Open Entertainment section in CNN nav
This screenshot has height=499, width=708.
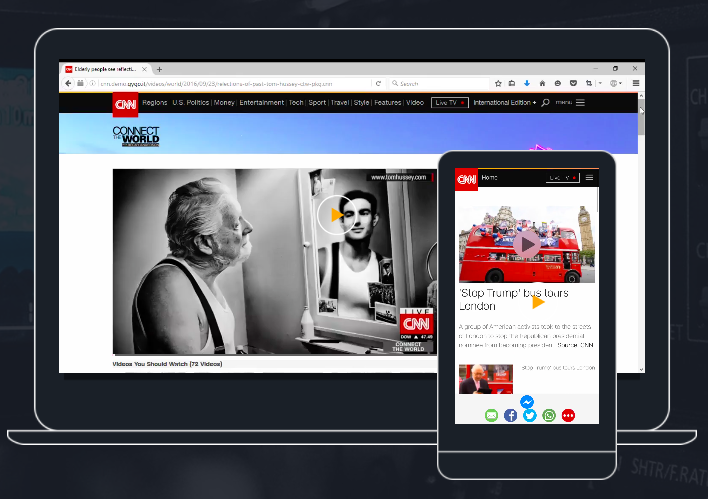tap(261, 103)
